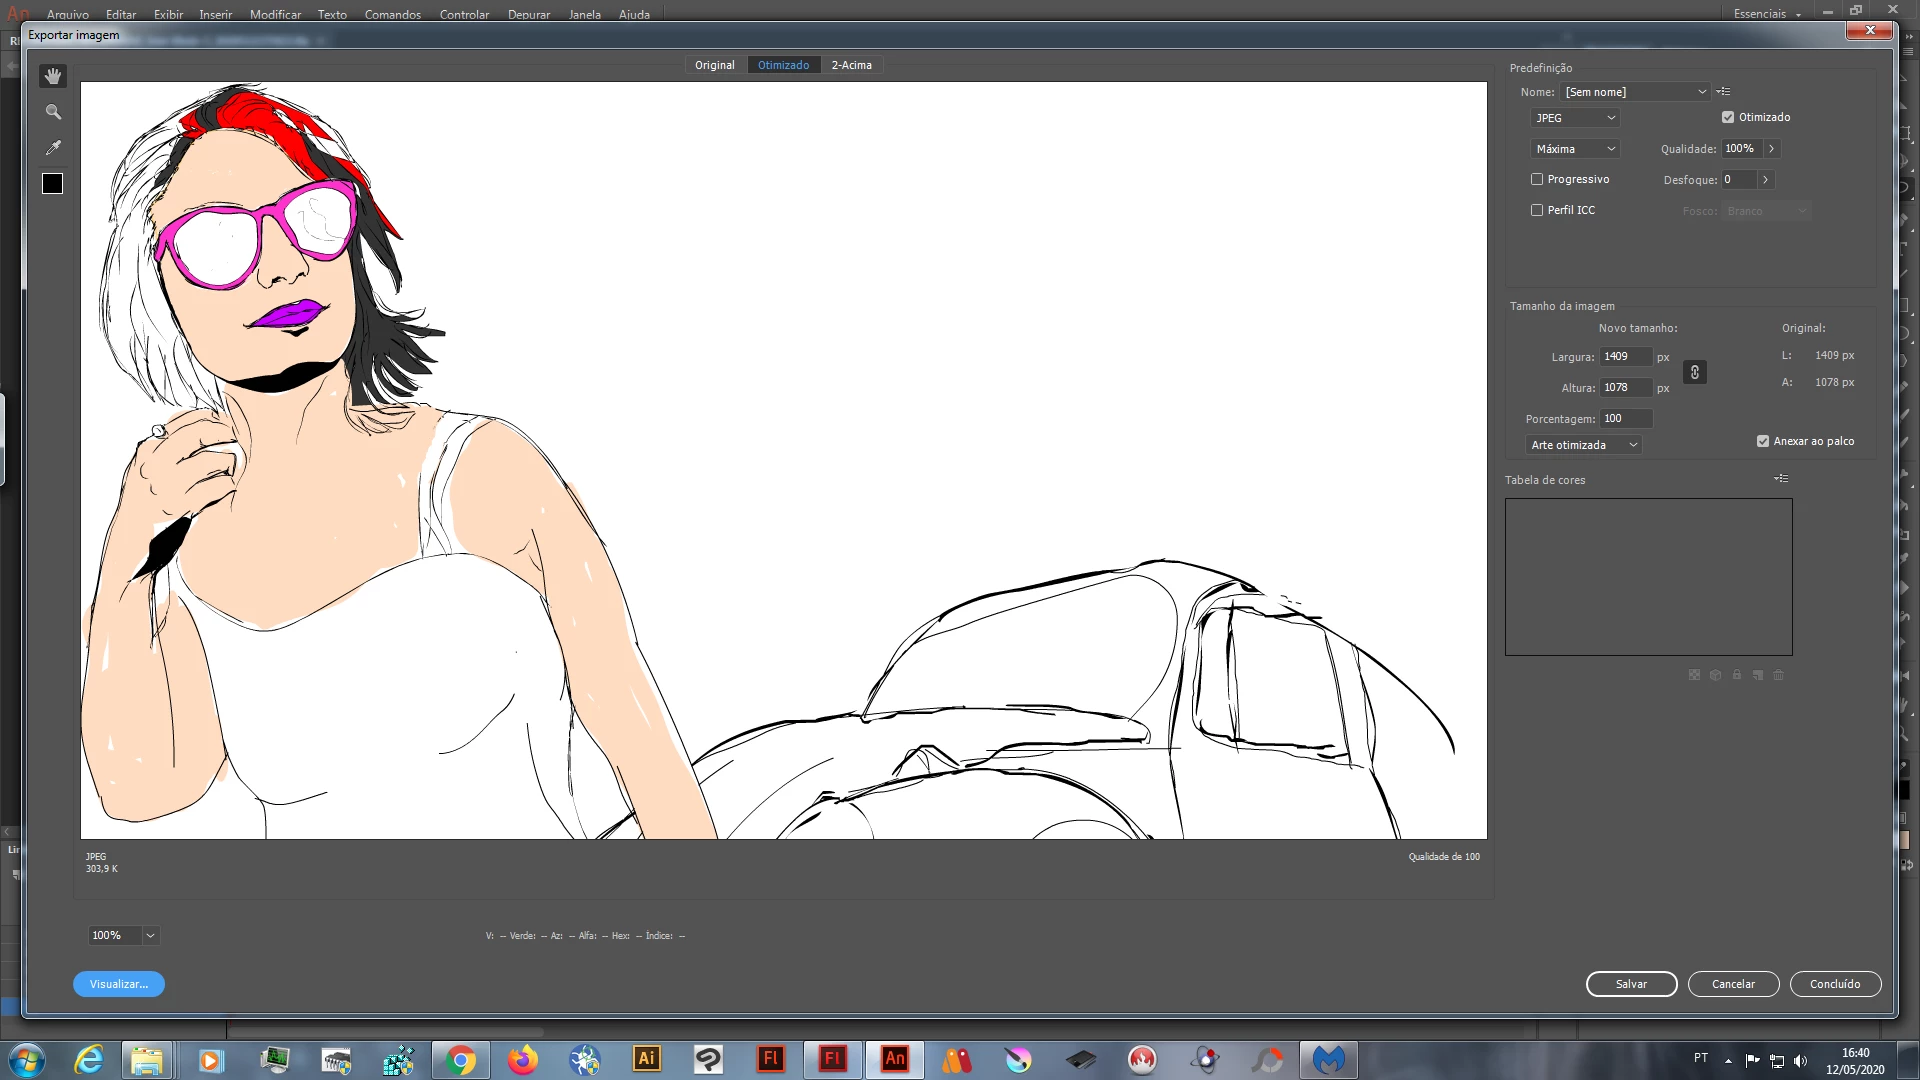The image size is (1920, 1080).
Task: Open Google Chrome from the taskbar
Action: pos(461,1059)
